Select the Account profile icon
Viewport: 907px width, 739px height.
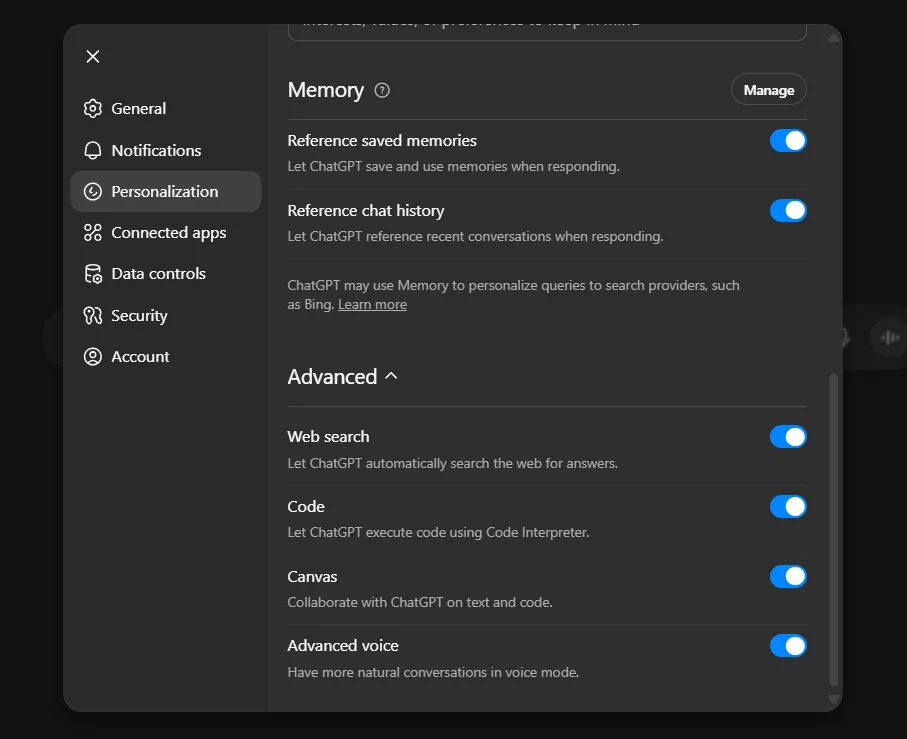tap(92, 356)
